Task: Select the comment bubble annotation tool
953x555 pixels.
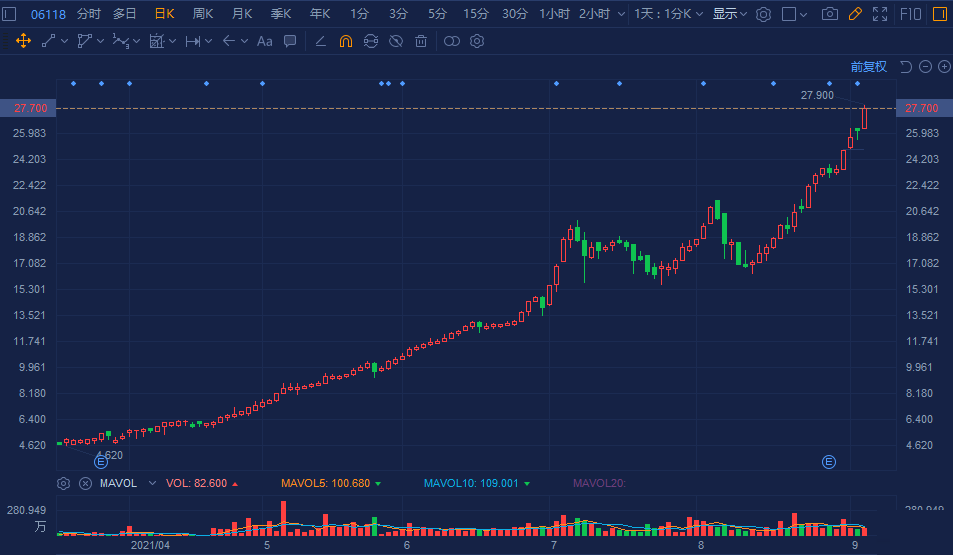Action: [x=290, y=41]
